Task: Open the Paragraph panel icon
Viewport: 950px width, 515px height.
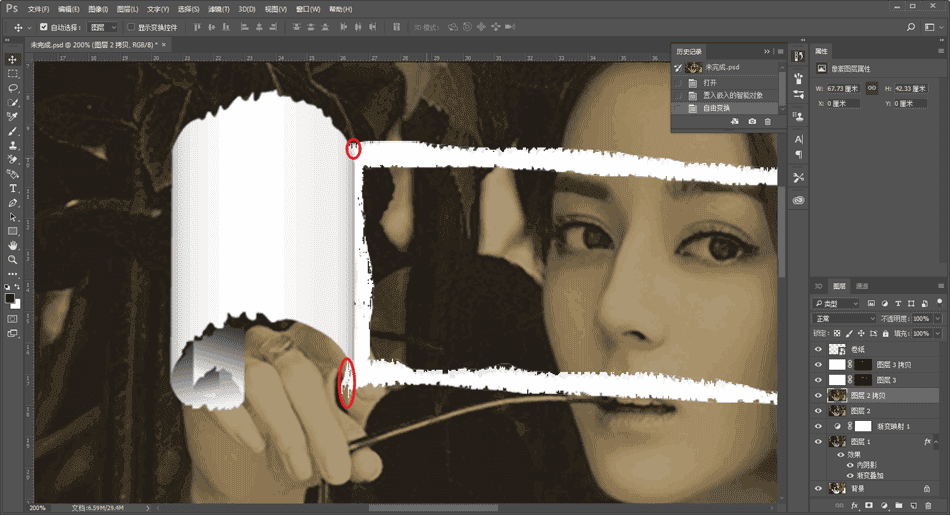Action: coord(799,154)
